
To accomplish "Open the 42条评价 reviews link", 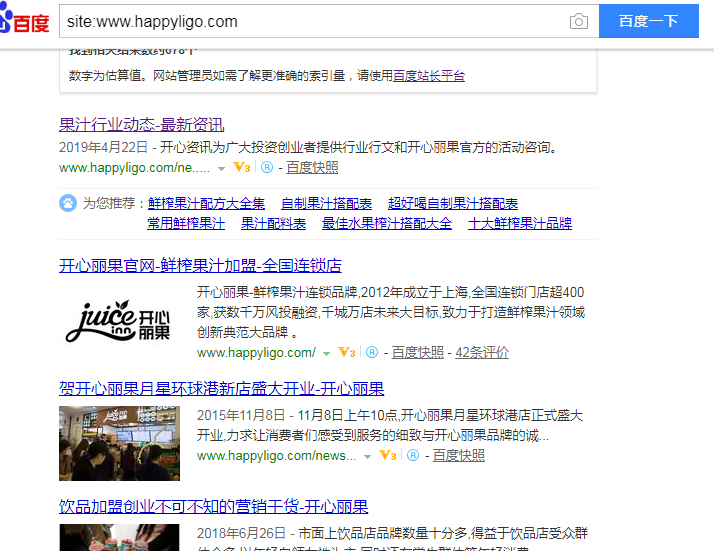I will coord(482,352).
